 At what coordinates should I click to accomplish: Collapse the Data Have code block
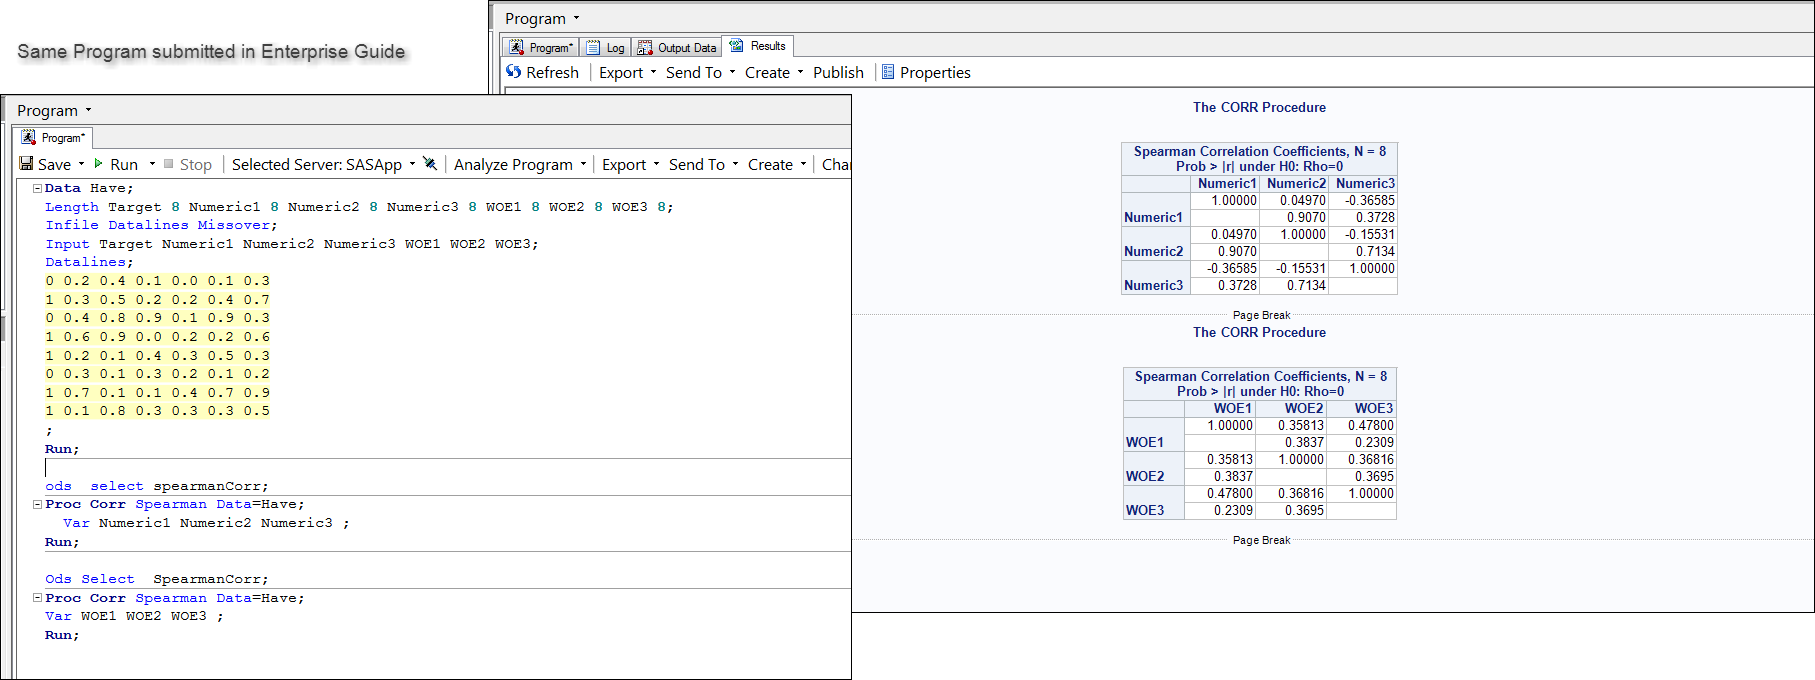click(37, 188)
